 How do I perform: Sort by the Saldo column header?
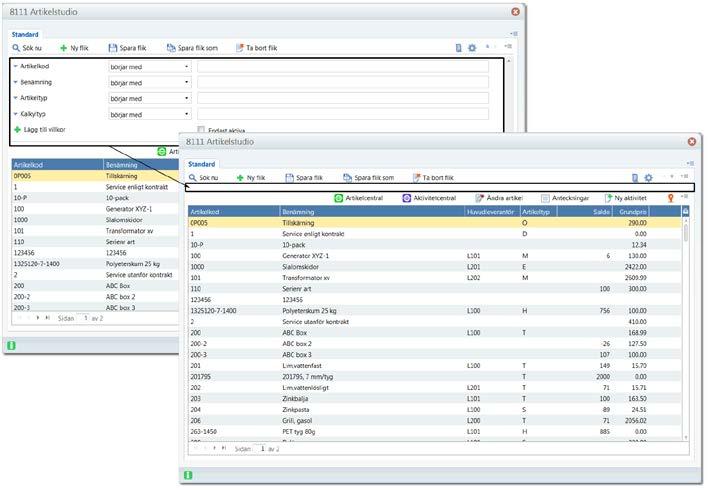tap(585, 211)
